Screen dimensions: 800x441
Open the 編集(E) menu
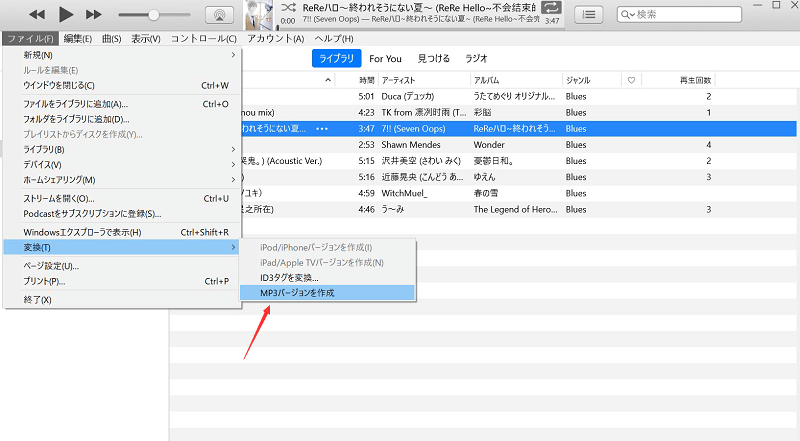tap(78, 39)
